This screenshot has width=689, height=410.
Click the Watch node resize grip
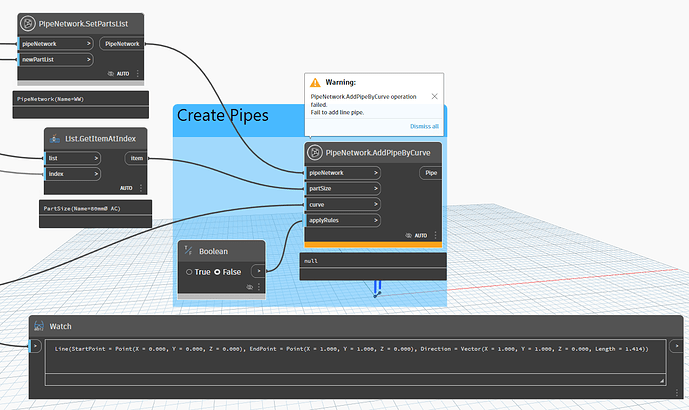[662, 381]
